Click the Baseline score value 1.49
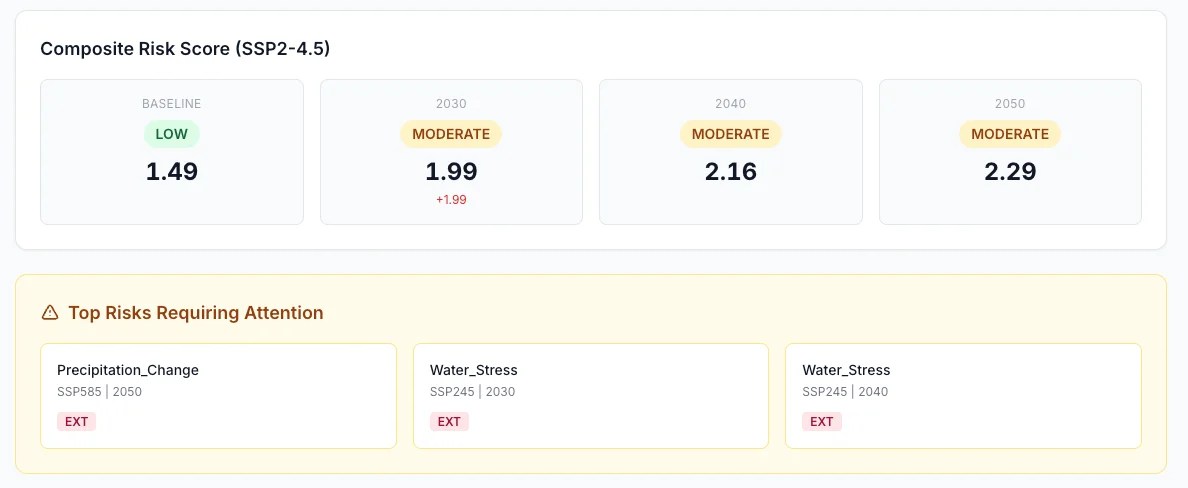This screenshot has width=1188, height=488. (172, 171)
